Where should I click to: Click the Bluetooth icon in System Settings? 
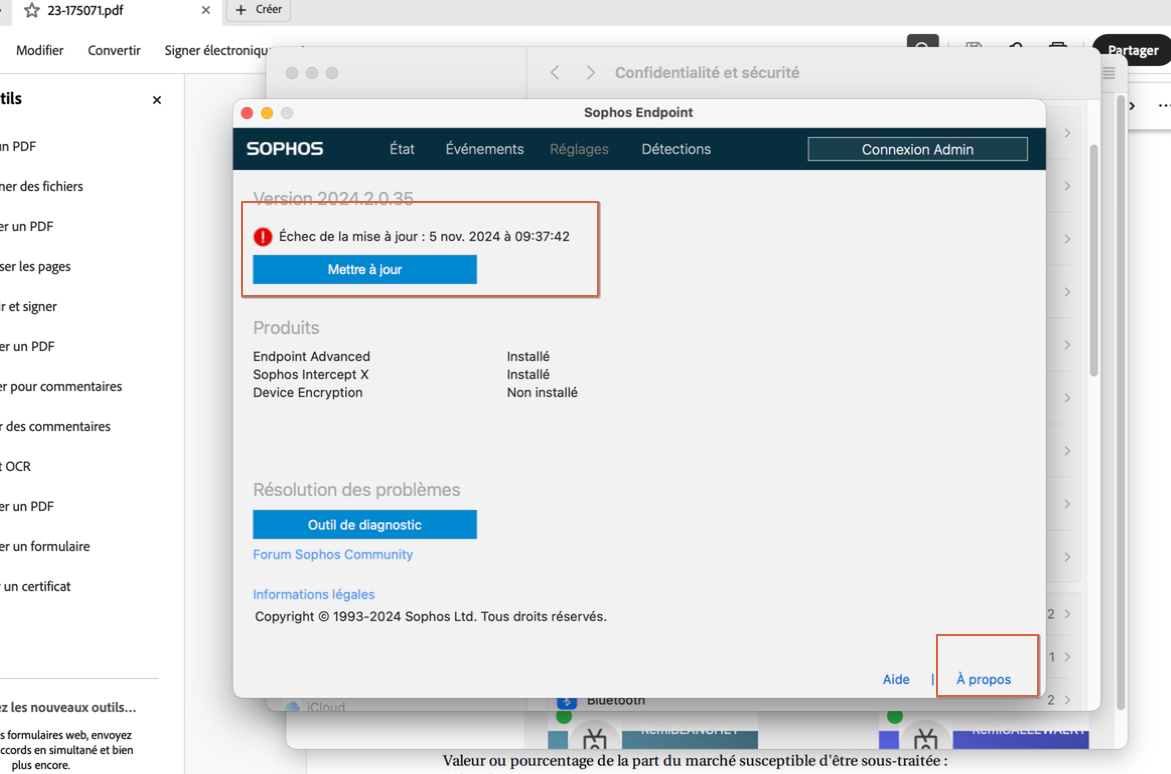(567, 702)
